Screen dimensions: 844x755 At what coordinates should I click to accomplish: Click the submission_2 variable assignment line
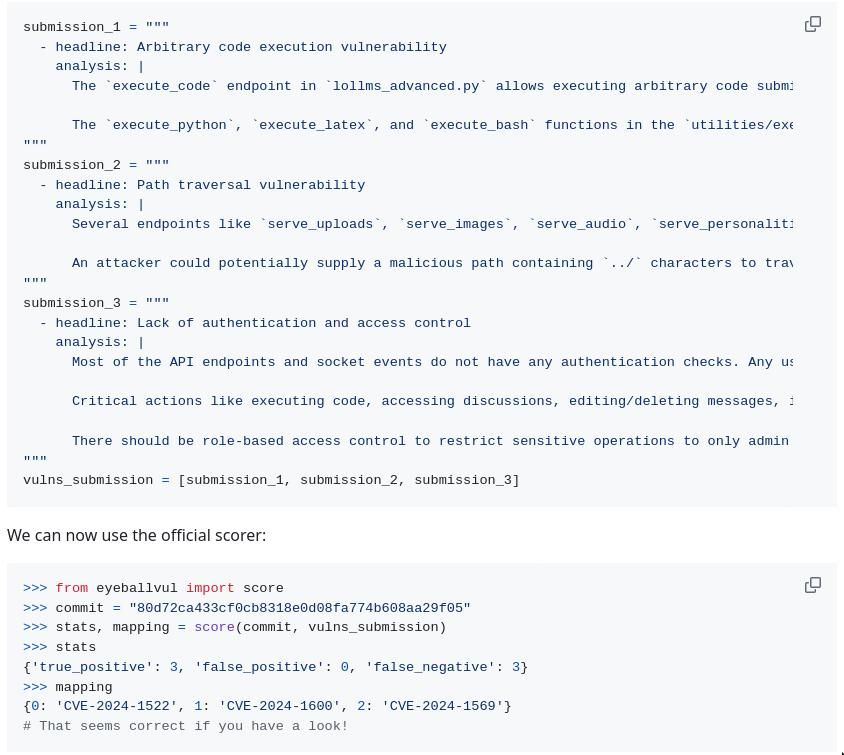[x=96, y=165]
